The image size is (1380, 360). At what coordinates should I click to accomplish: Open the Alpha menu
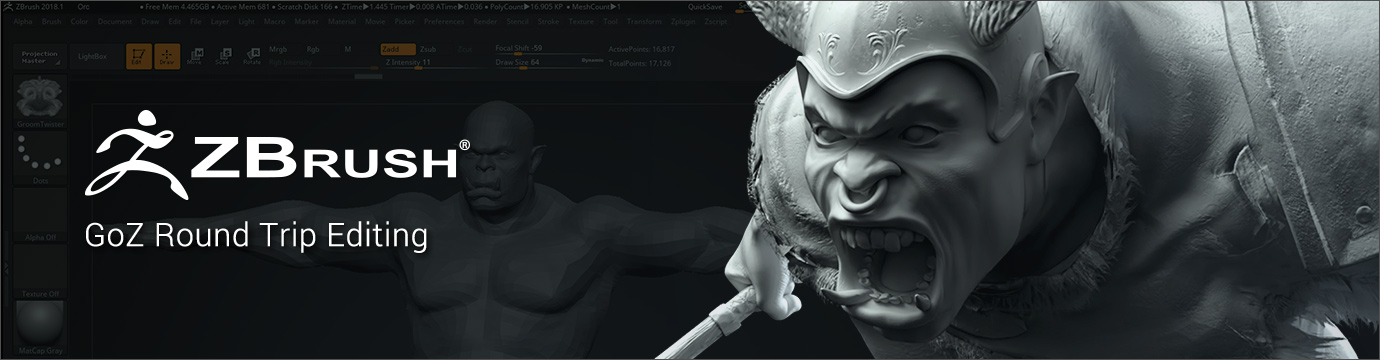pyautogui.click(x=23, y=22)
